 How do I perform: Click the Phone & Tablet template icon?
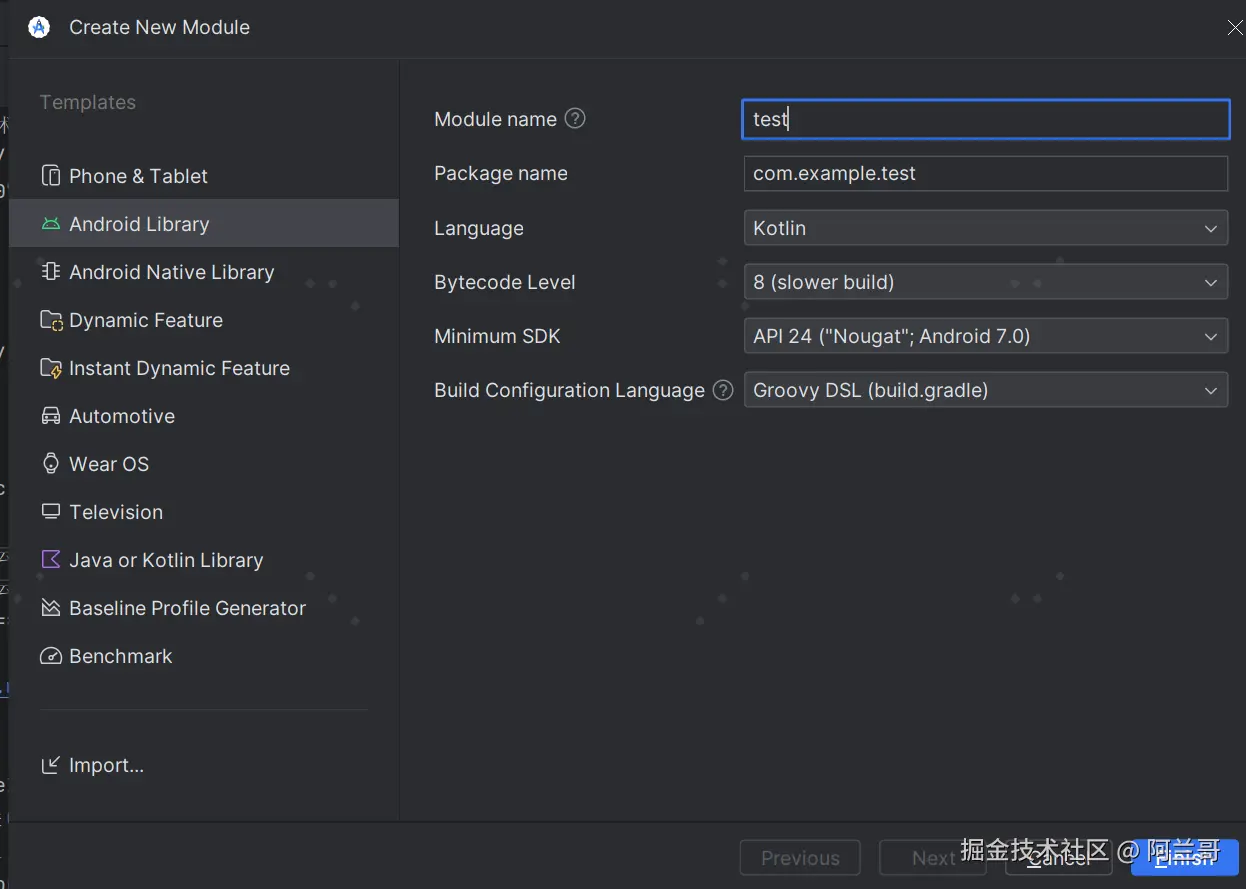pyautogui.click(x=50, y=176)
